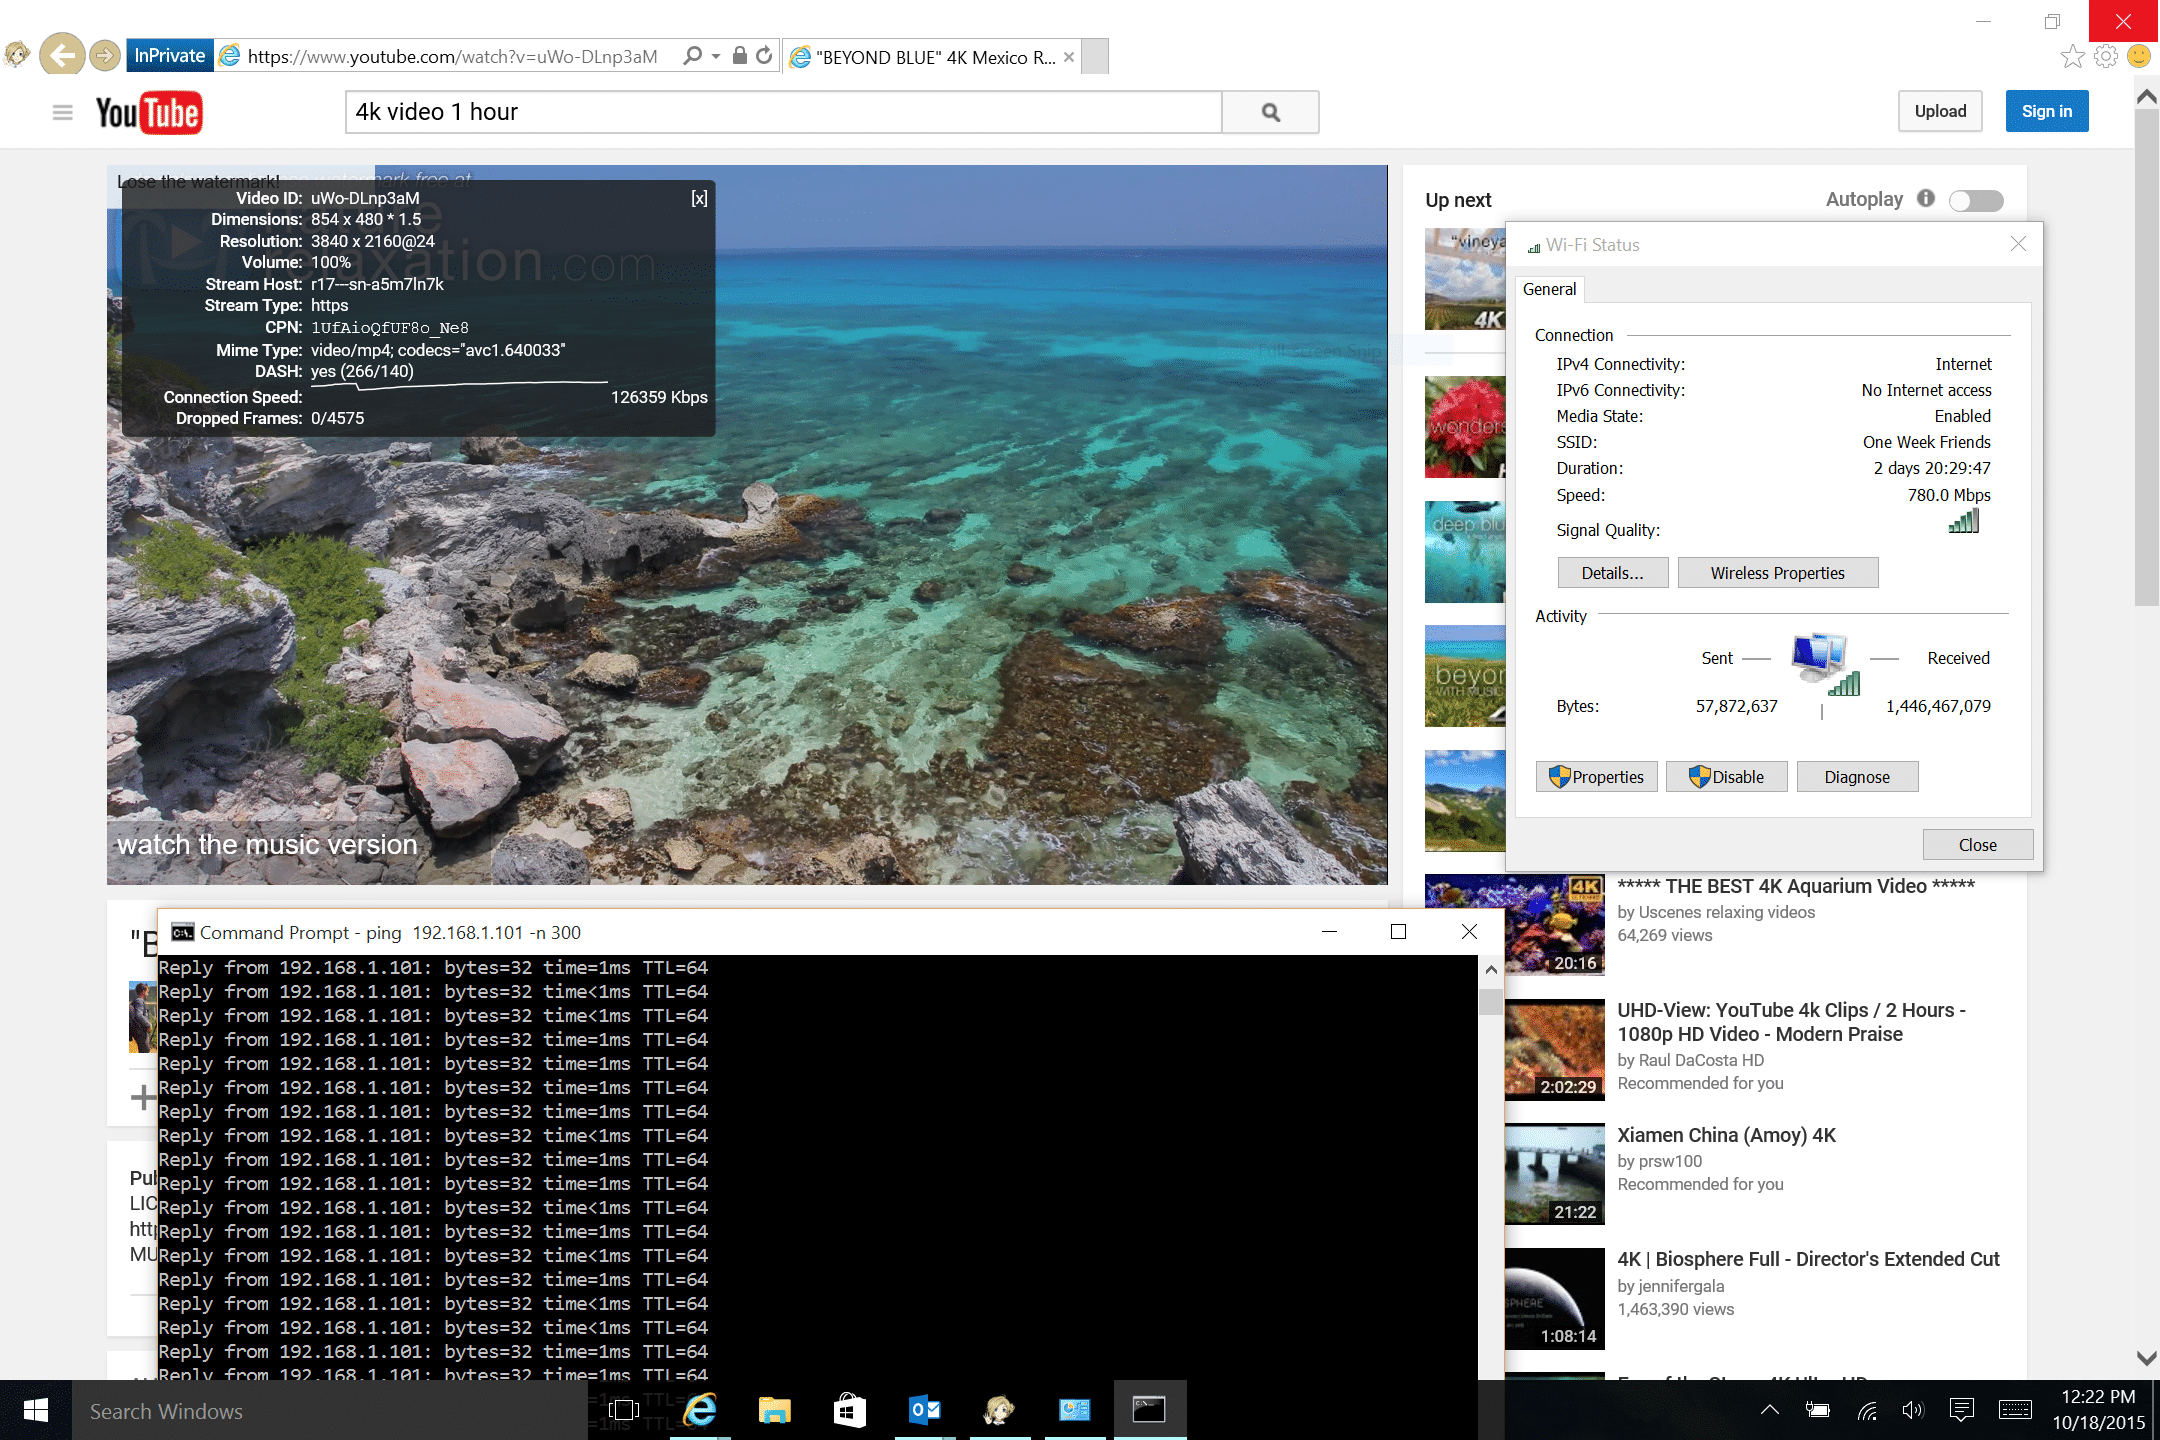The width and height of the screenshot is (2160, 1440).
Task: Click the Close button in Wi-Fi Status
Action: [1977, 845]
